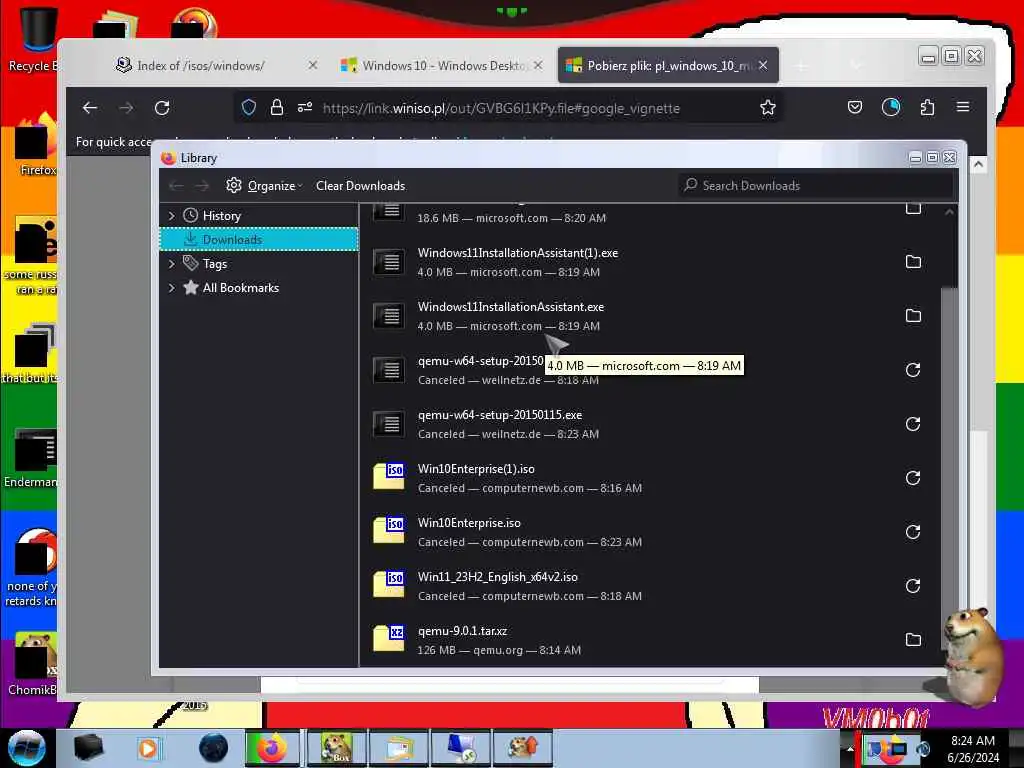Select qemu-w64-setup-20150115.exe file name
This screenshot has height=768, width=1024.
(x=500, y=415)
